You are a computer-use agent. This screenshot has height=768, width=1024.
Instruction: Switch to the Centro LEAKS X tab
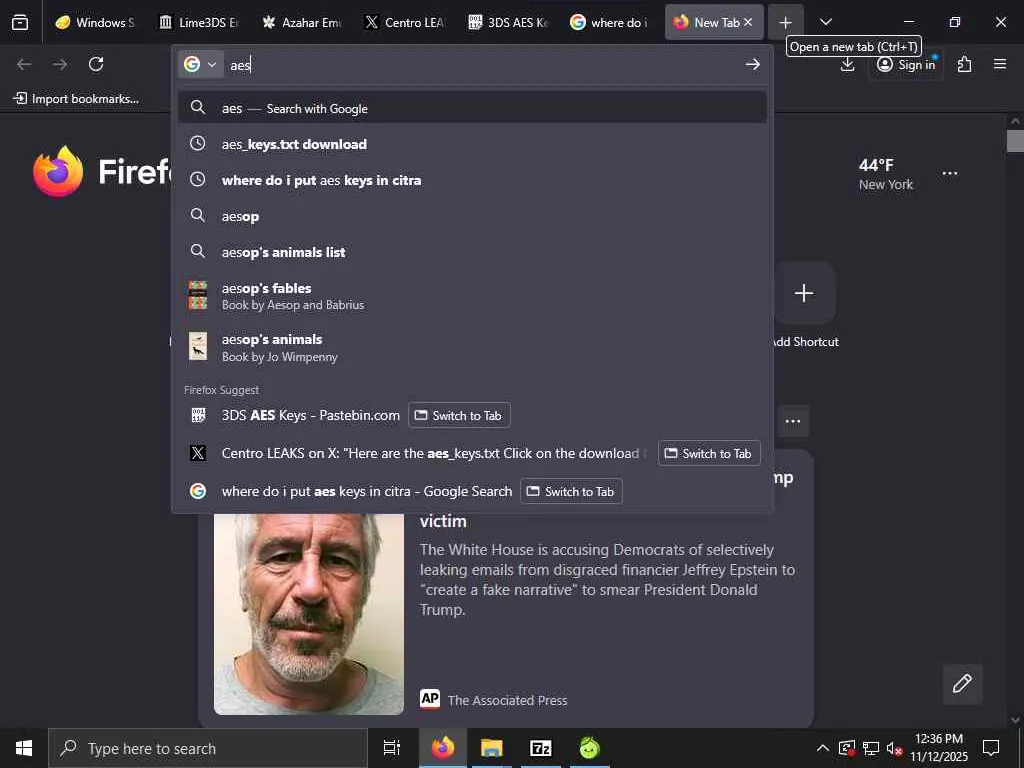[404, 22]
